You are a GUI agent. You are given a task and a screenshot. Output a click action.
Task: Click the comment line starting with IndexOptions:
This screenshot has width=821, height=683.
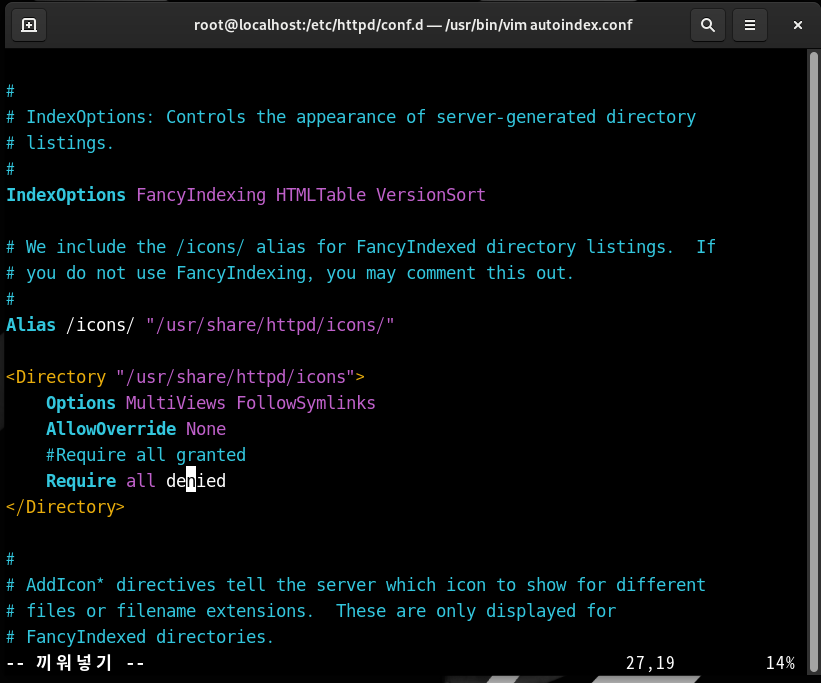[x=351, y=117]
